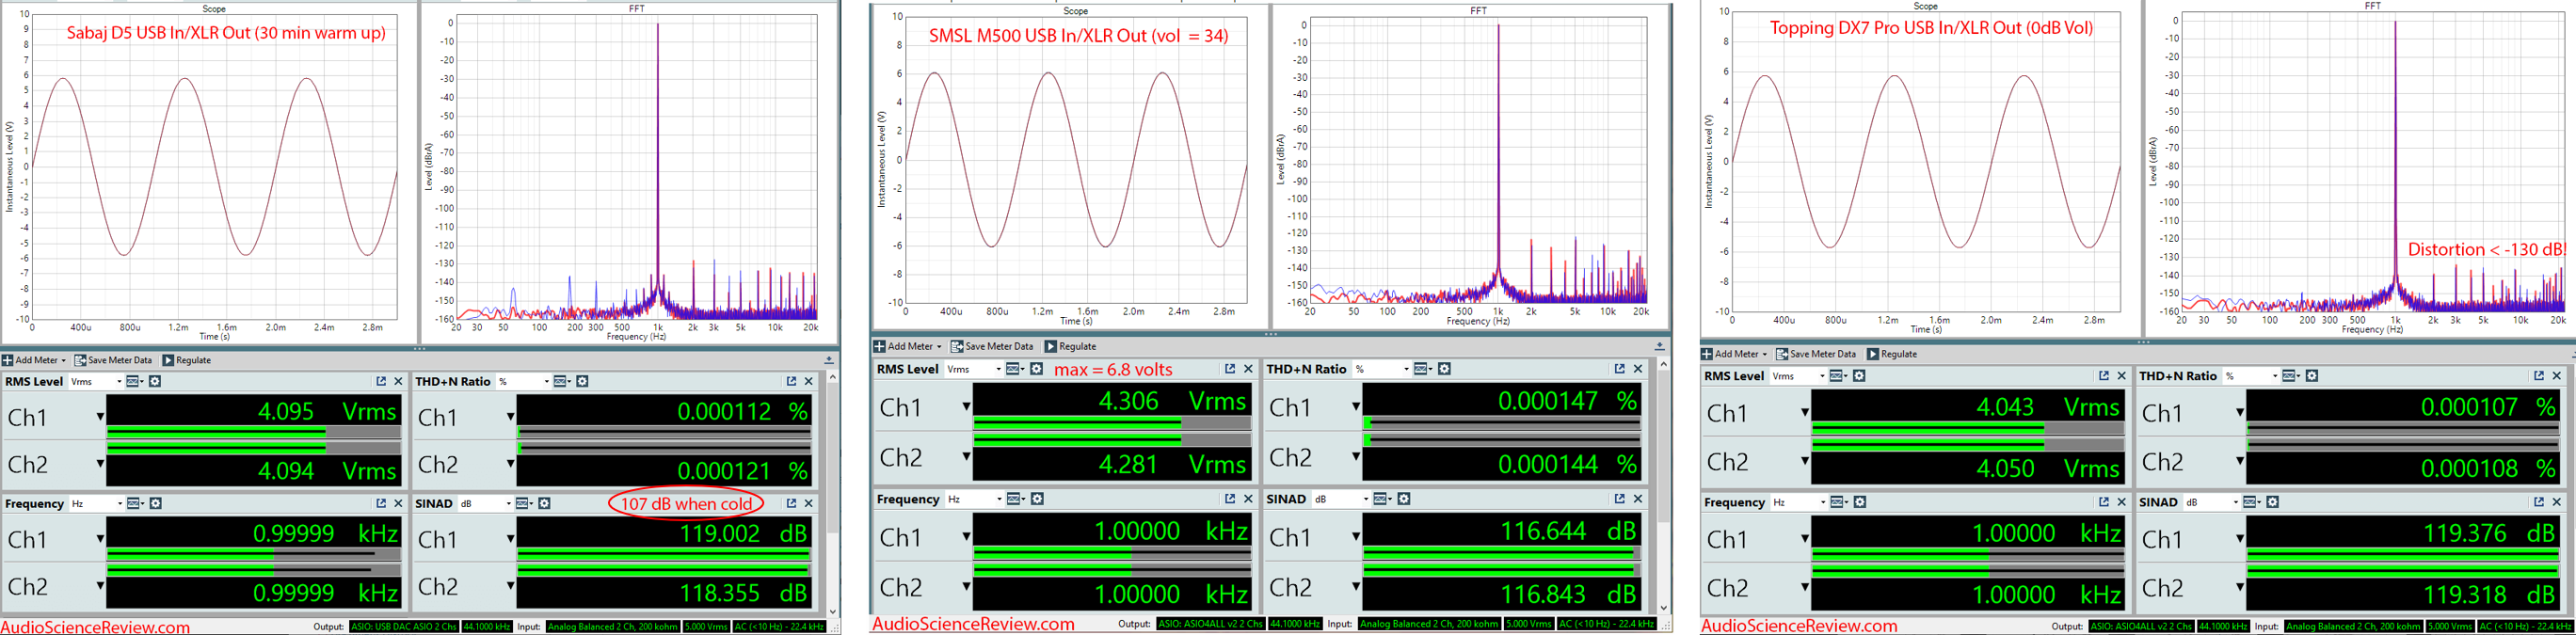Open display options menu for Topping DX7 THD+N Ratio meter

(x=2291, y=376)
